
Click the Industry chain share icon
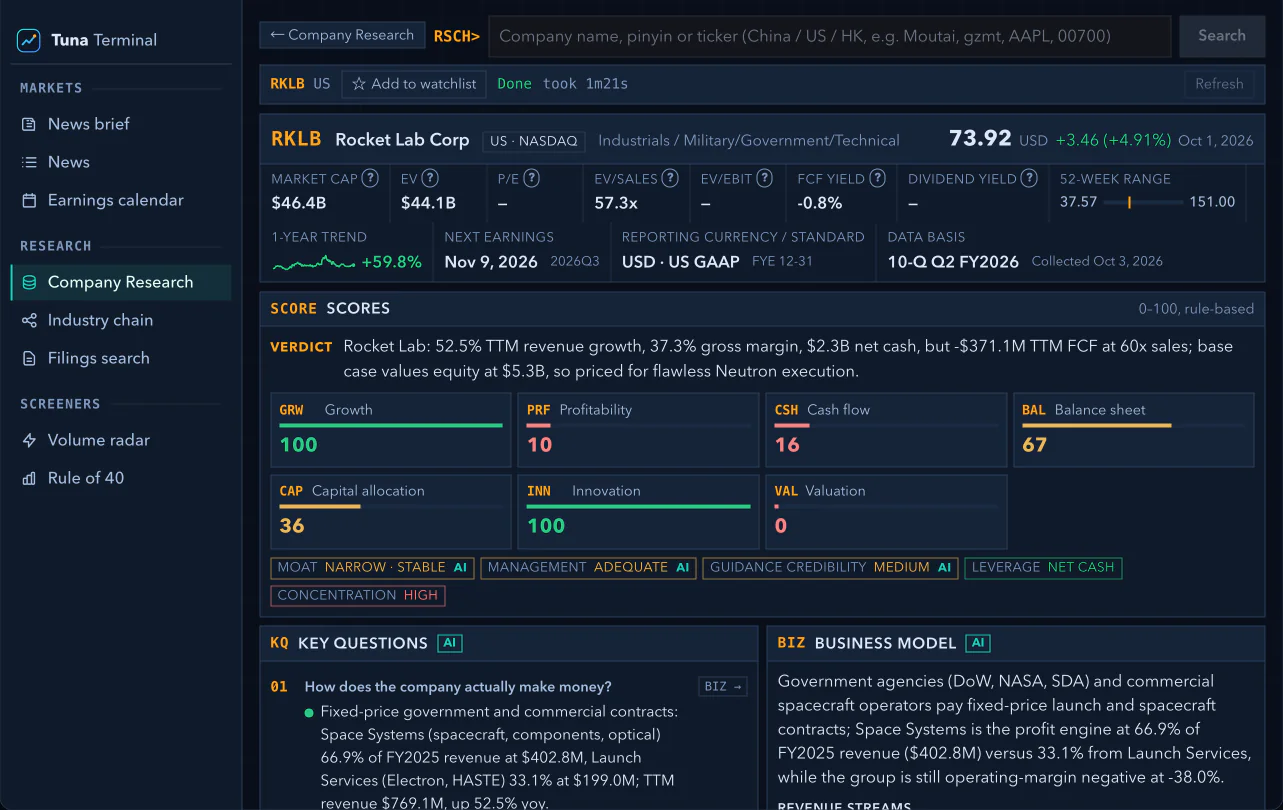[29, 320]
